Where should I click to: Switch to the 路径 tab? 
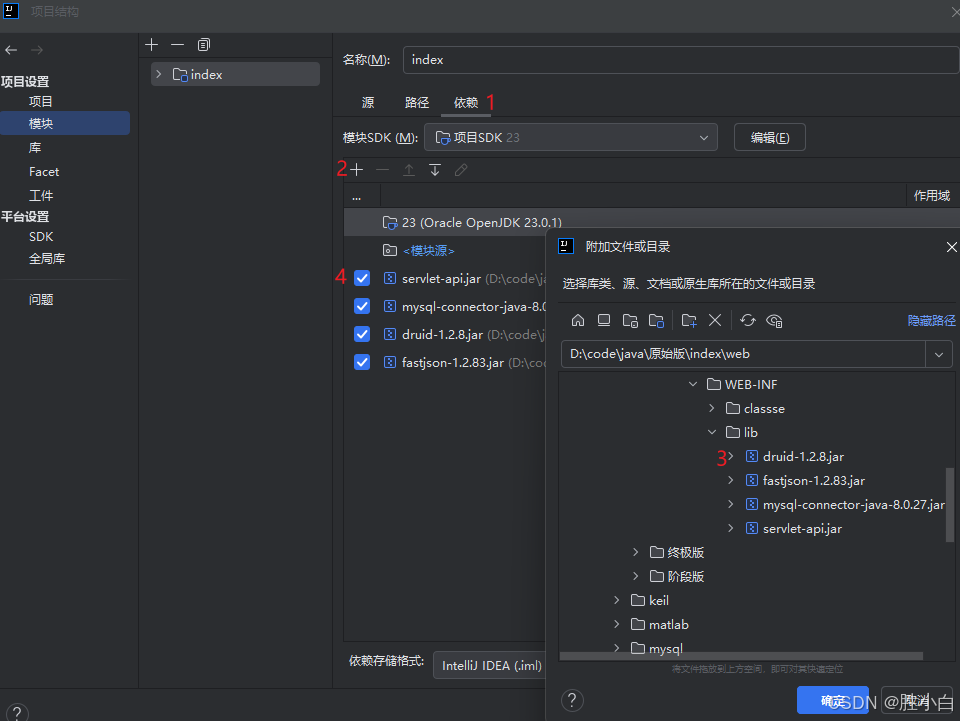click(x=417, y=103)
